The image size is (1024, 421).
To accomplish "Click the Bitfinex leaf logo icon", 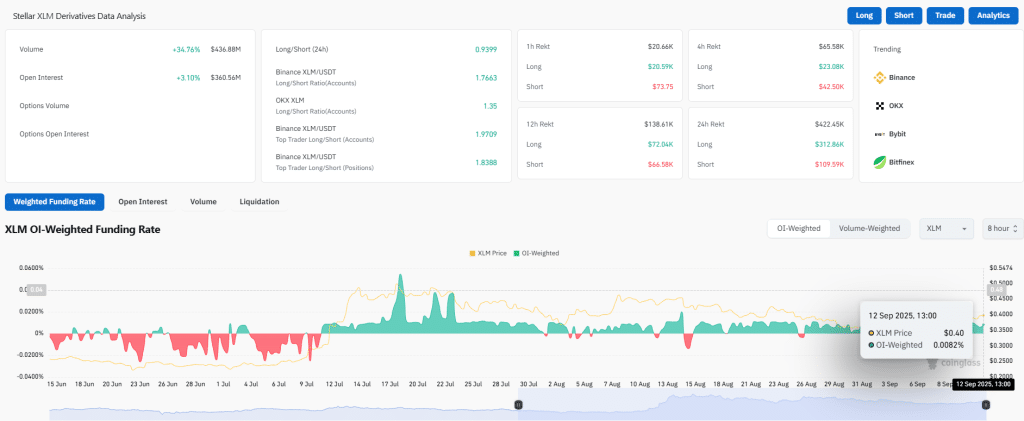I will point(880,161).
